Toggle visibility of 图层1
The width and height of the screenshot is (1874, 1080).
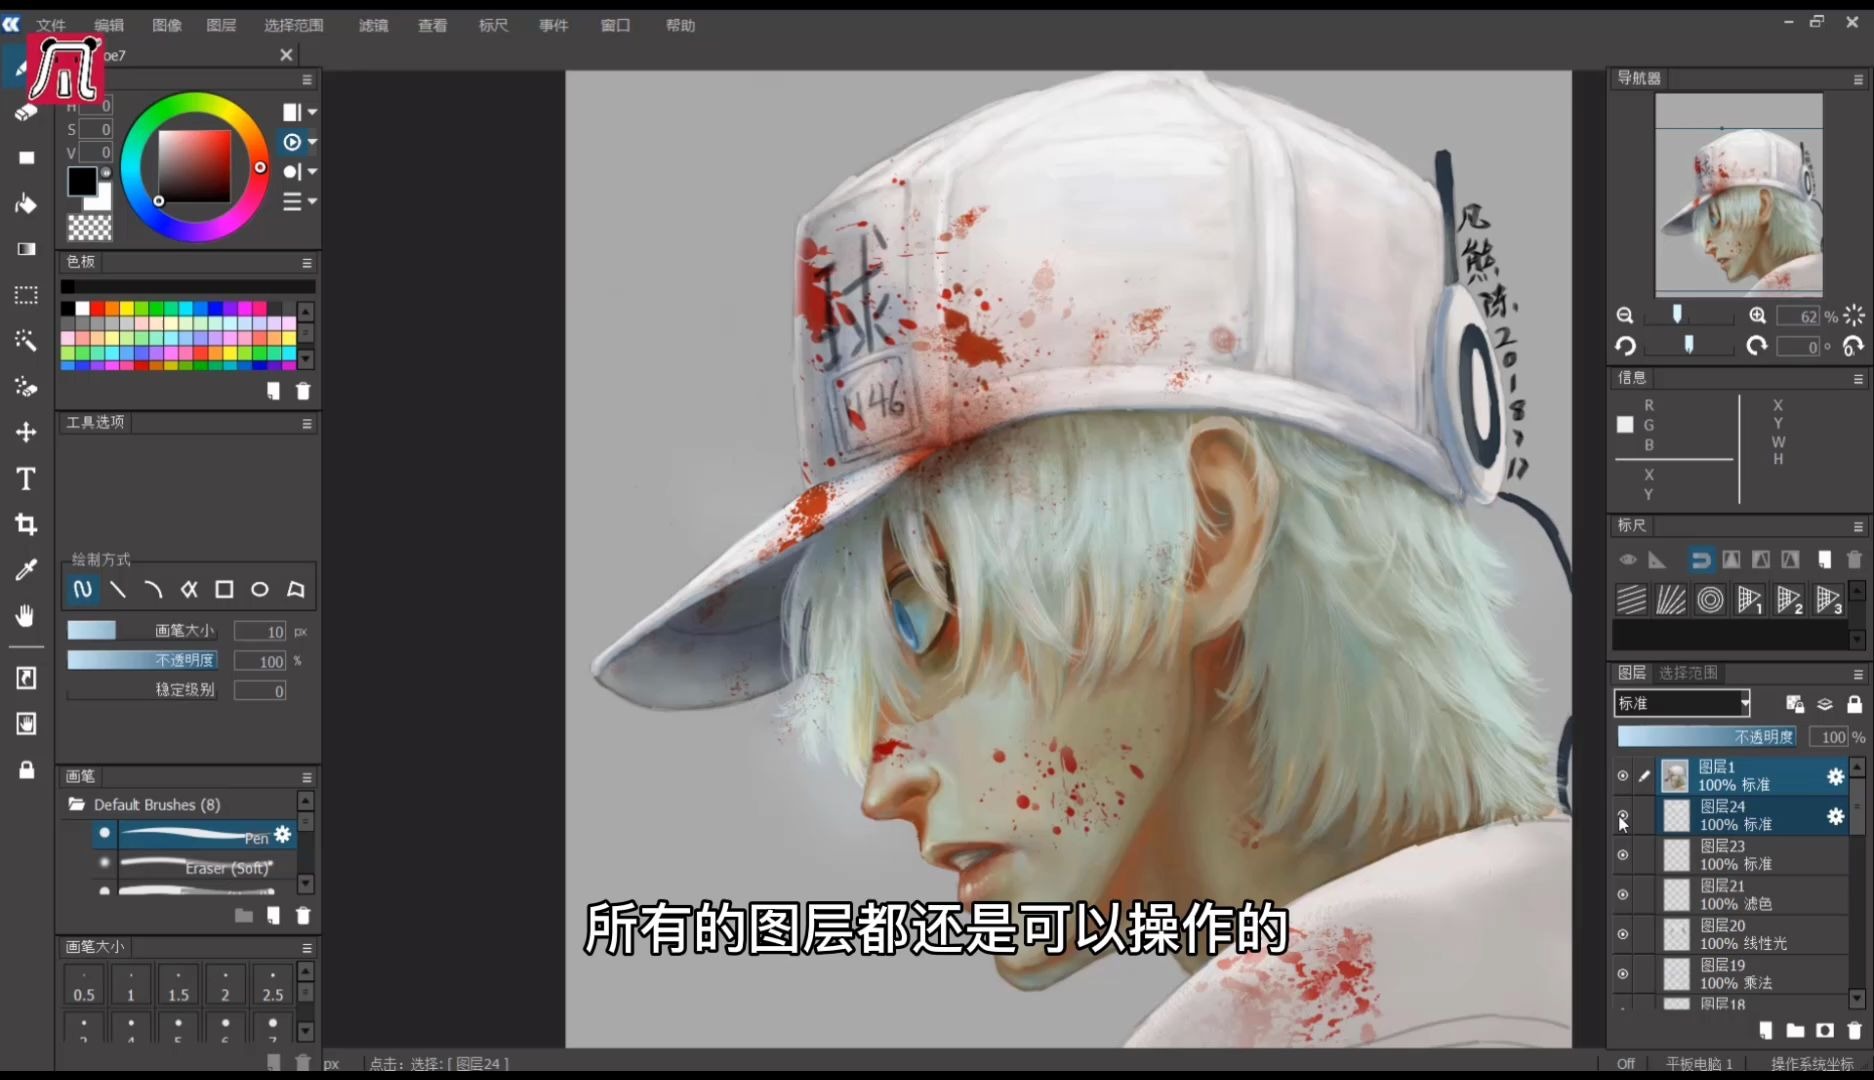(x=1623, y=776)
